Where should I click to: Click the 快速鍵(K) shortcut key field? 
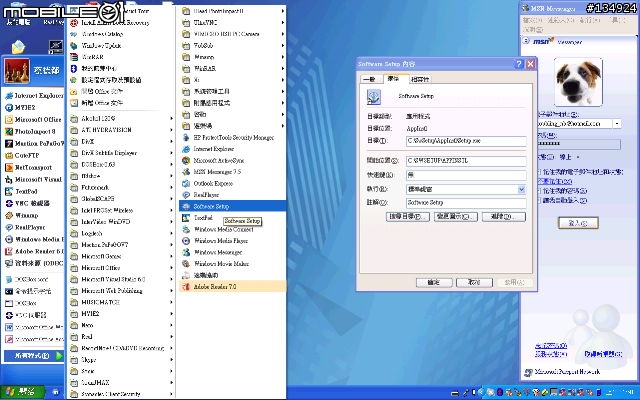click(x=466, y=175)
